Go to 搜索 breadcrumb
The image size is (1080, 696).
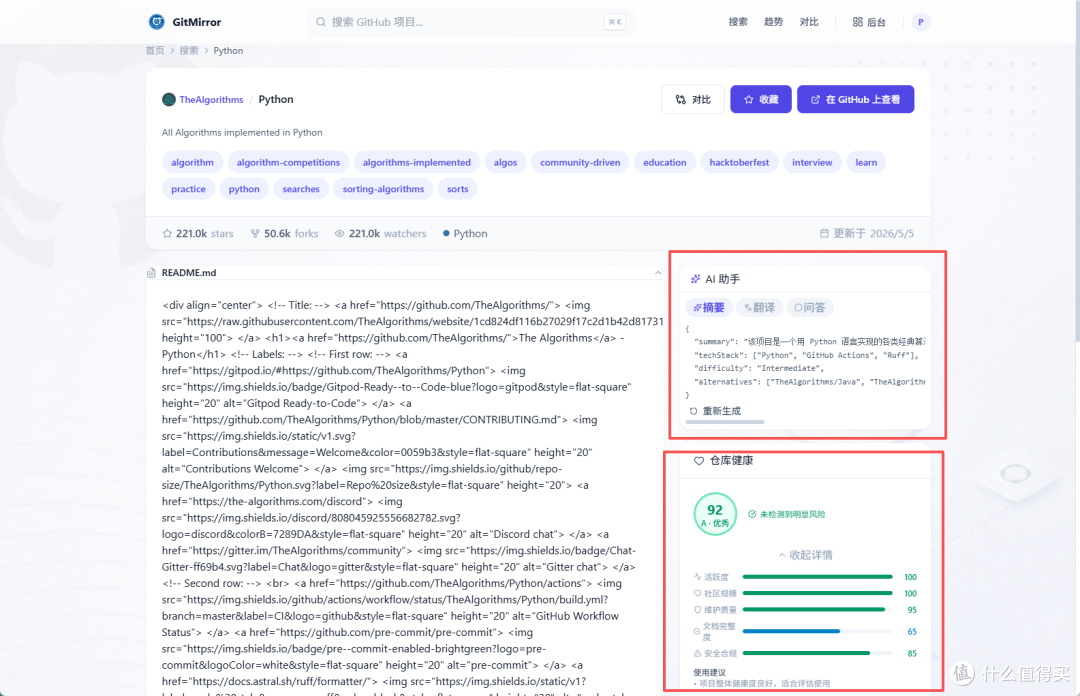point(189,50)
